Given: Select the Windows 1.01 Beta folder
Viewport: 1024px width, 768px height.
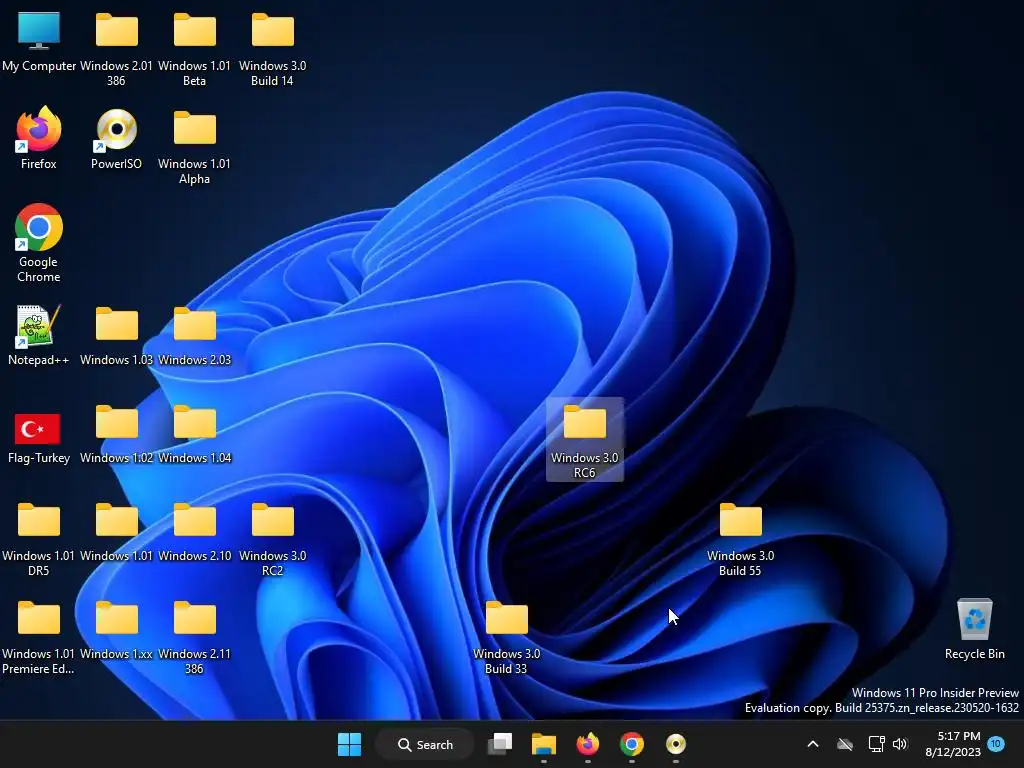Looking at the screenshot, I should (195, 49).
